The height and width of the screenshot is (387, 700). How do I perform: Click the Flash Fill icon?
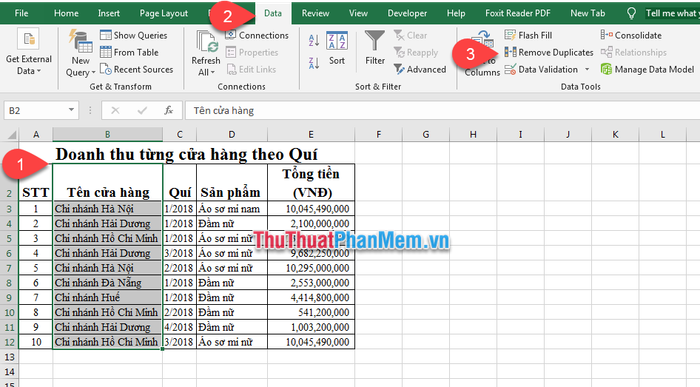[x=510, y=35]
